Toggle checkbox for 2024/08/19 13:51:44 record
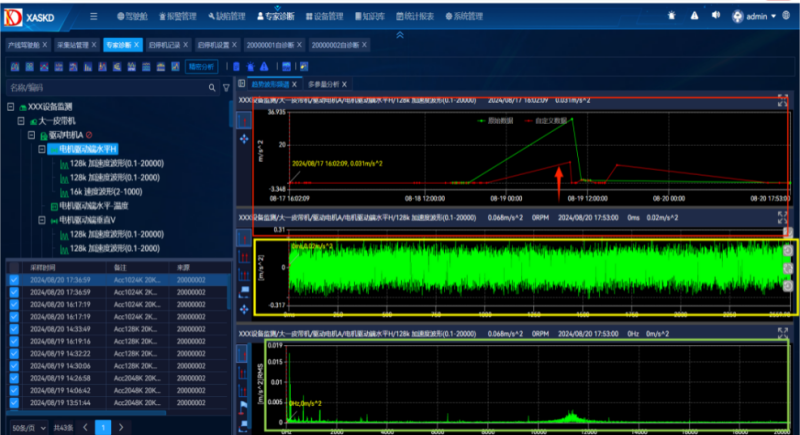This screenshot has width=800, height=435. (14, 402)
